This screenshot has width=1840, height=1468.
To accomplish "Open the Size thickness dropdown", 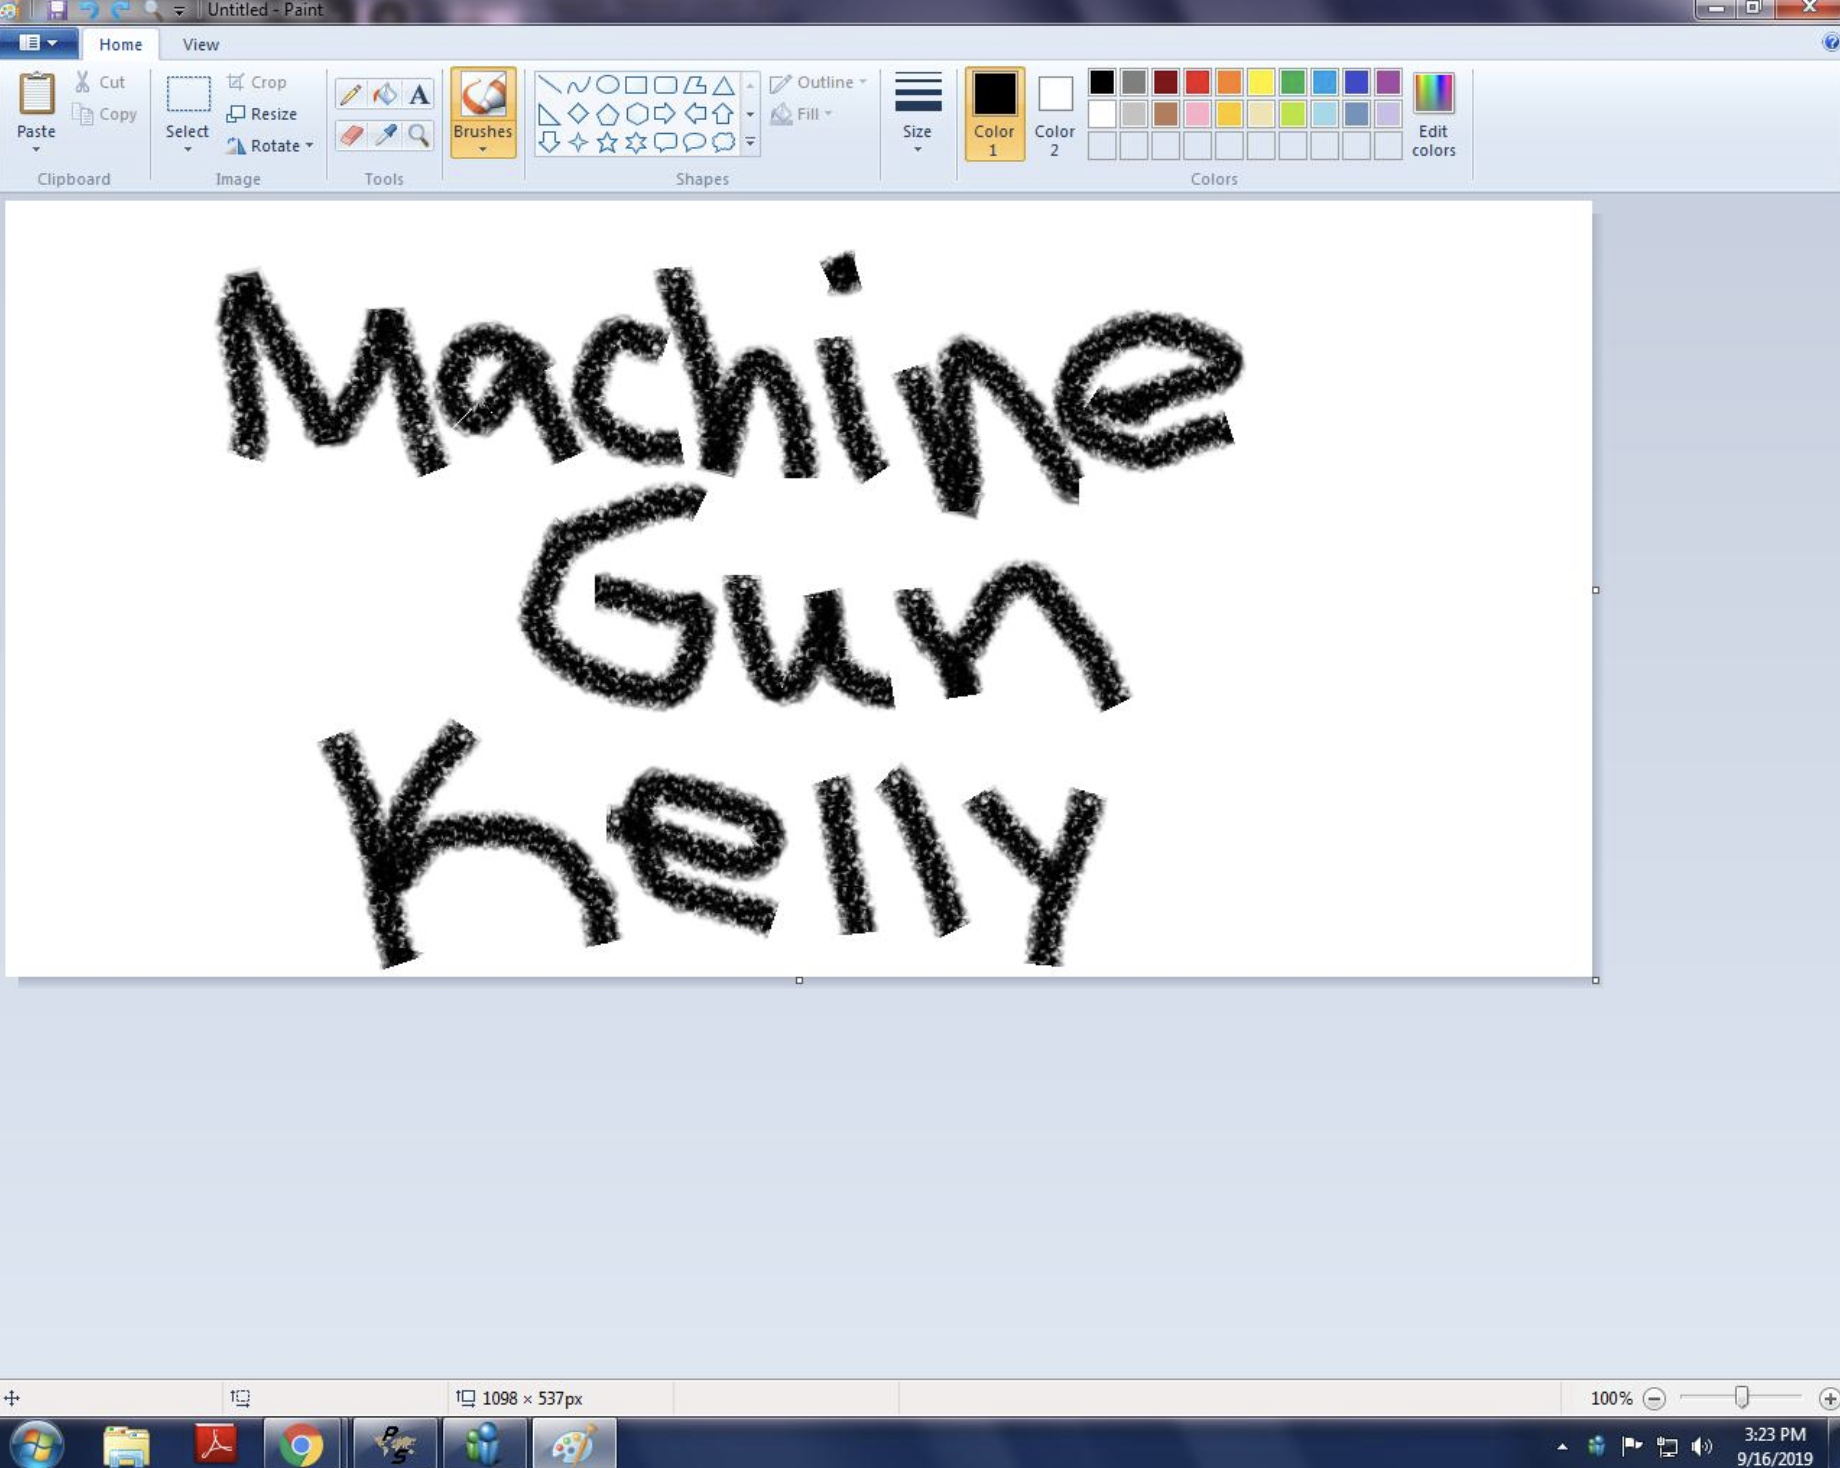I will tap(917, 114).
